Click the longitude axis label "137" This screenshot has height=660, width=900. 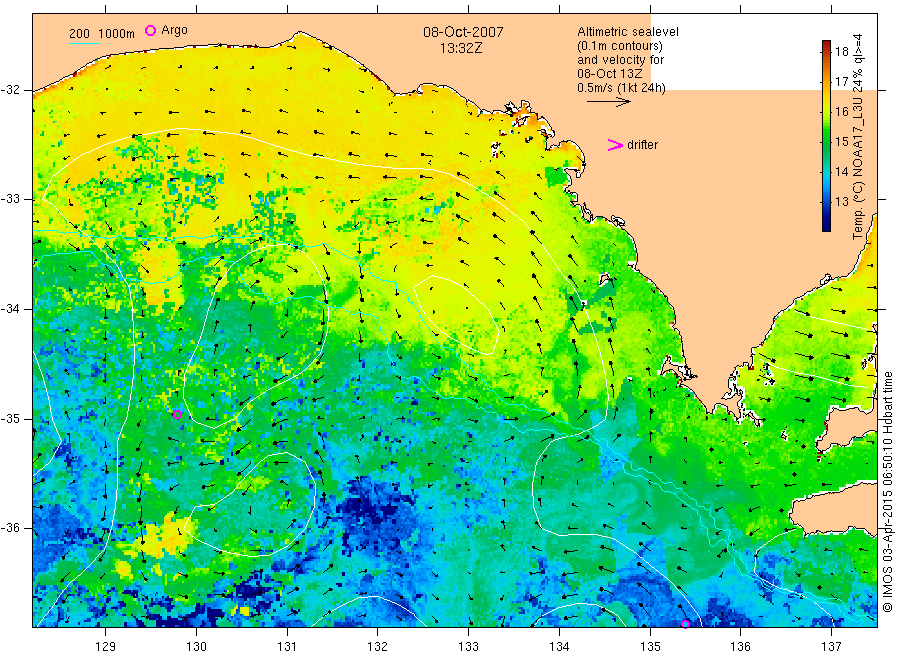tap(831, 647)
